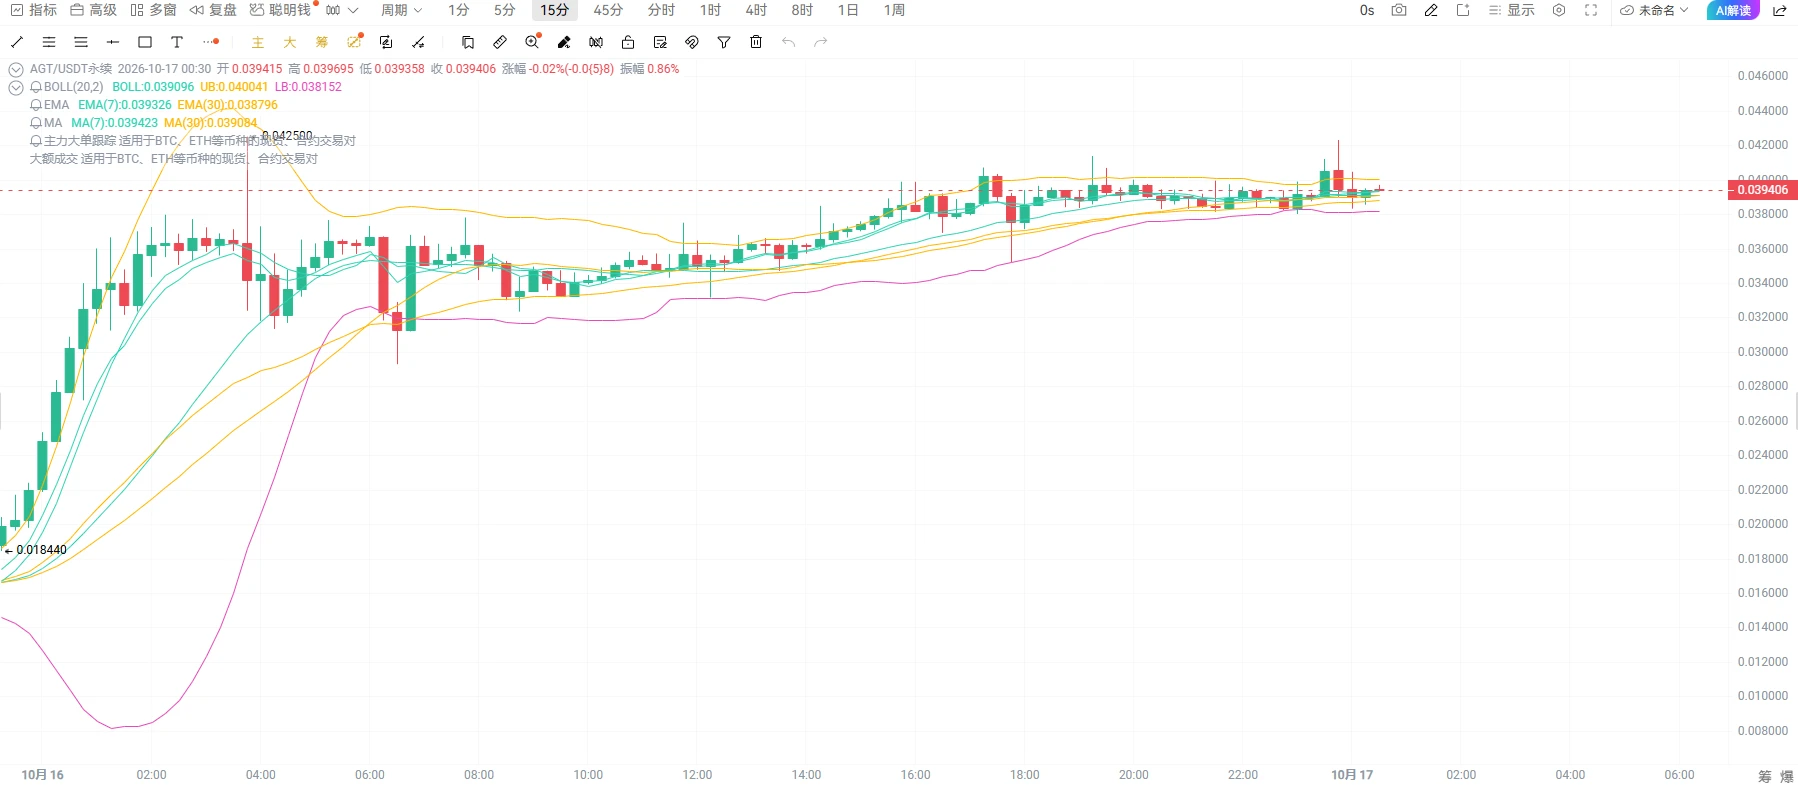Screen dimensions: 1798x788
Task: Switch to the 45分 timeframe
Action: click(608, 10)
